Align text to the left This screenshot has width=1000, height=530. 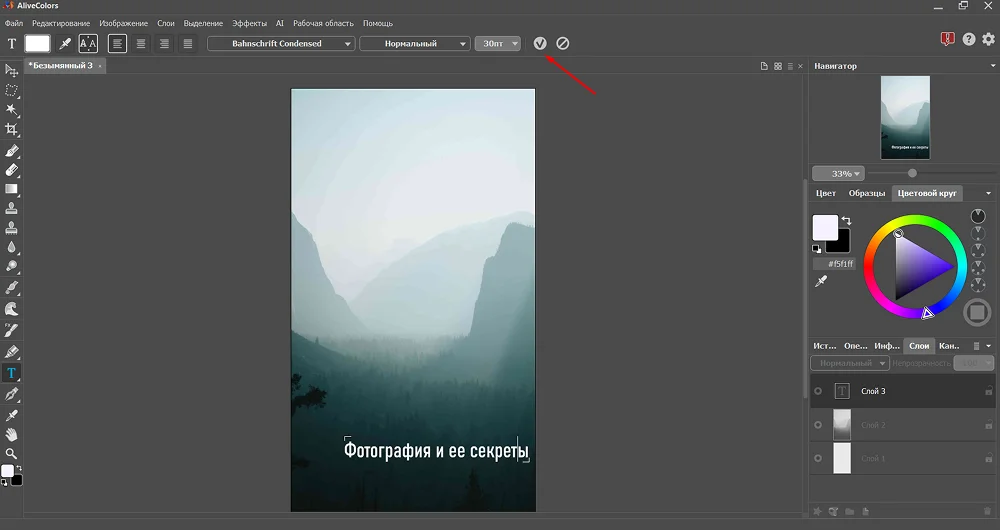coord(117,43)
